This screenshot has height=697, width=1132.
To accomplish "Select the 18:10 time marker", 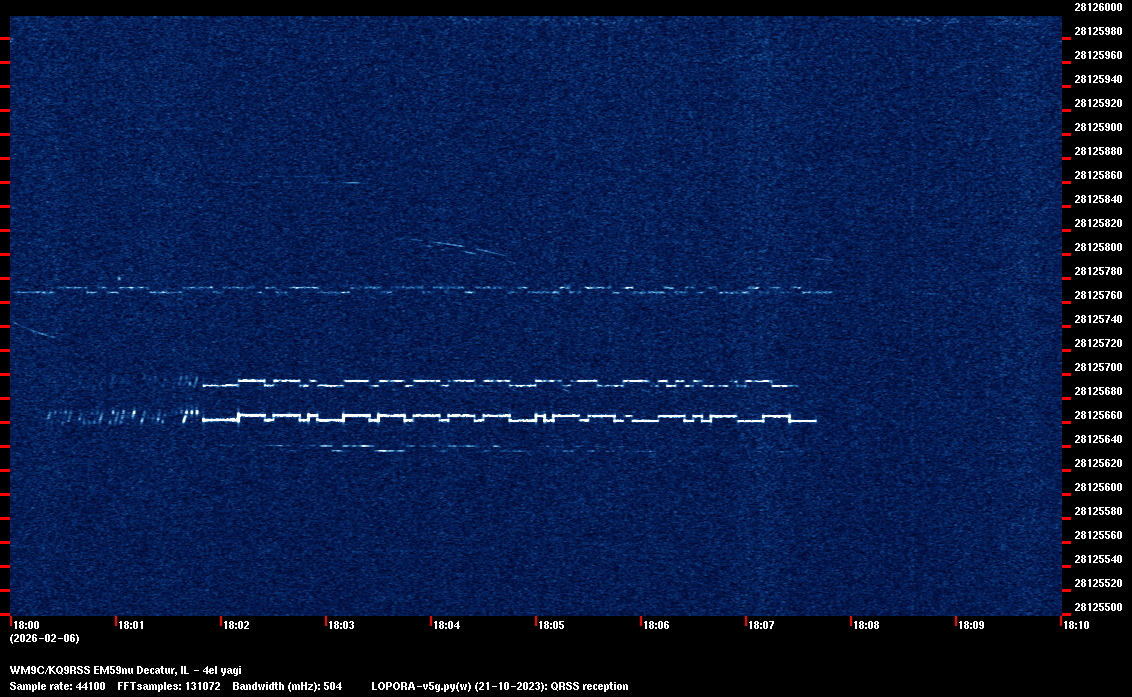I will tap(1076, 625).
